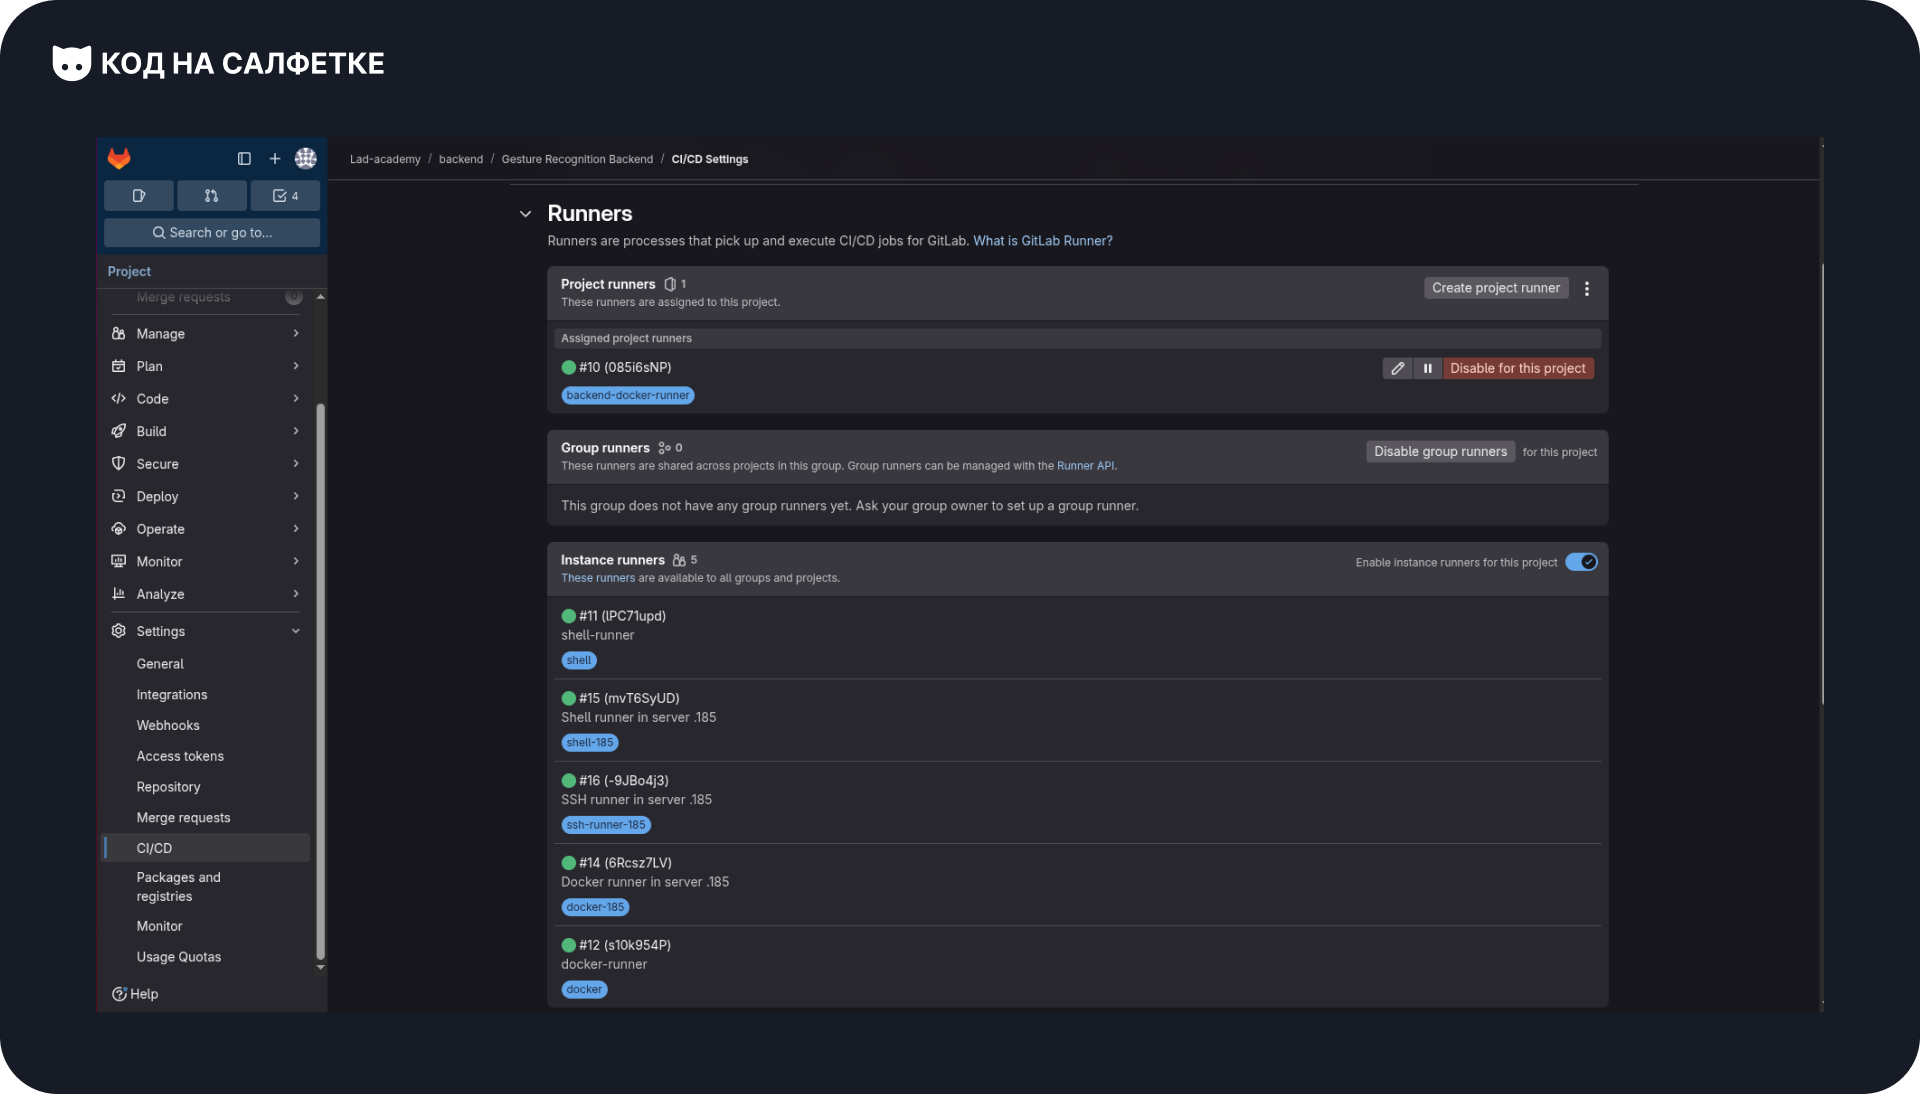Click the Search or go to field

coord(212,233)
